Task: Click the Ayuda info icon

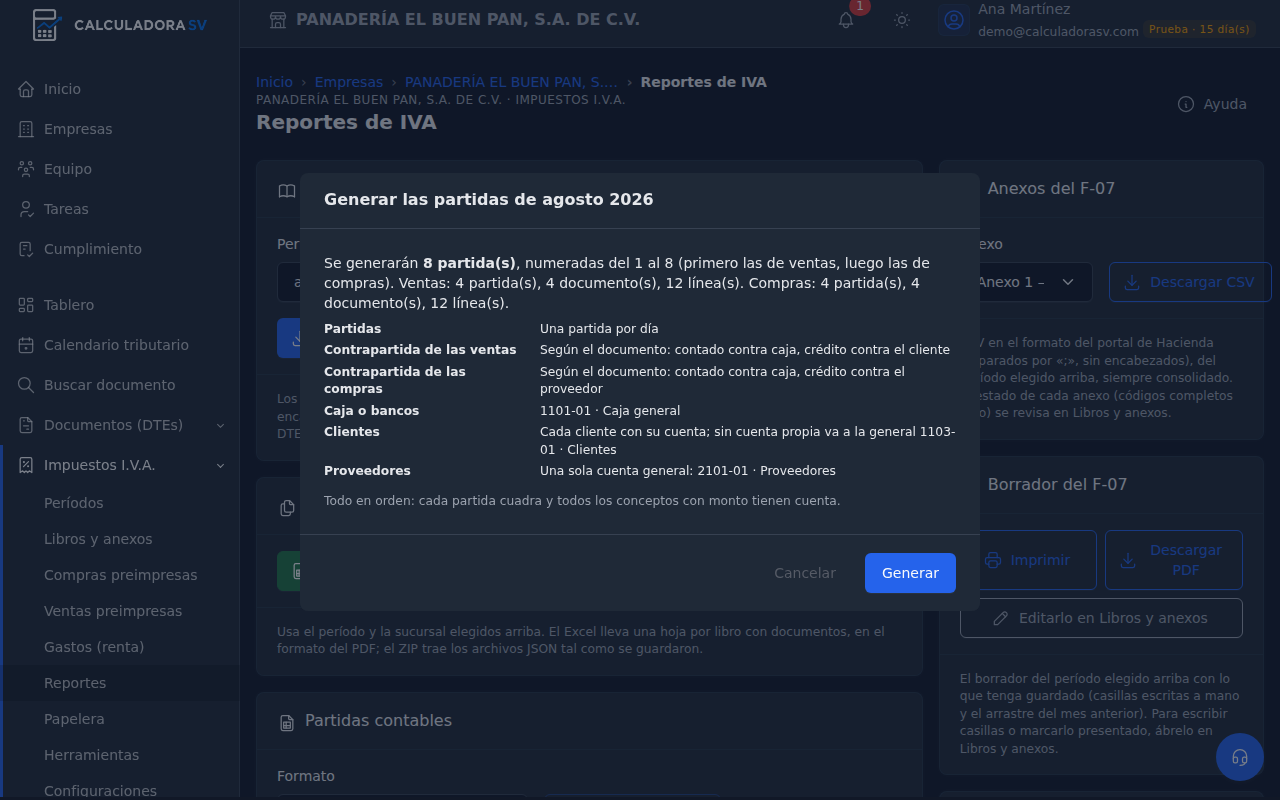Action: pos(1186,104)
